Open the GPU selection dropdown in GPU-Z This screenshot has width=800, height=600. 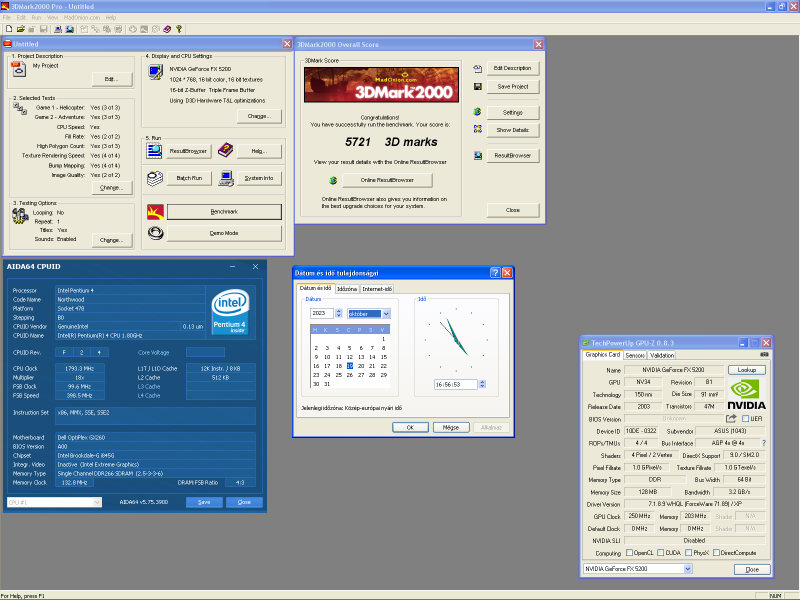(x=688, y=569)
